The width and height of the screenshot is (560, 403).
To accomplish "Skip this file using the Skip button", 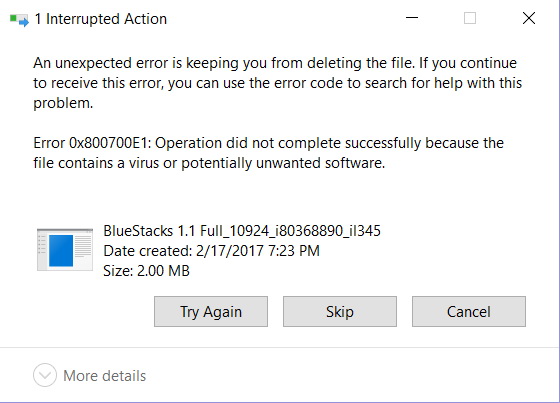I will pyautogui.click(x=340, y=312).
